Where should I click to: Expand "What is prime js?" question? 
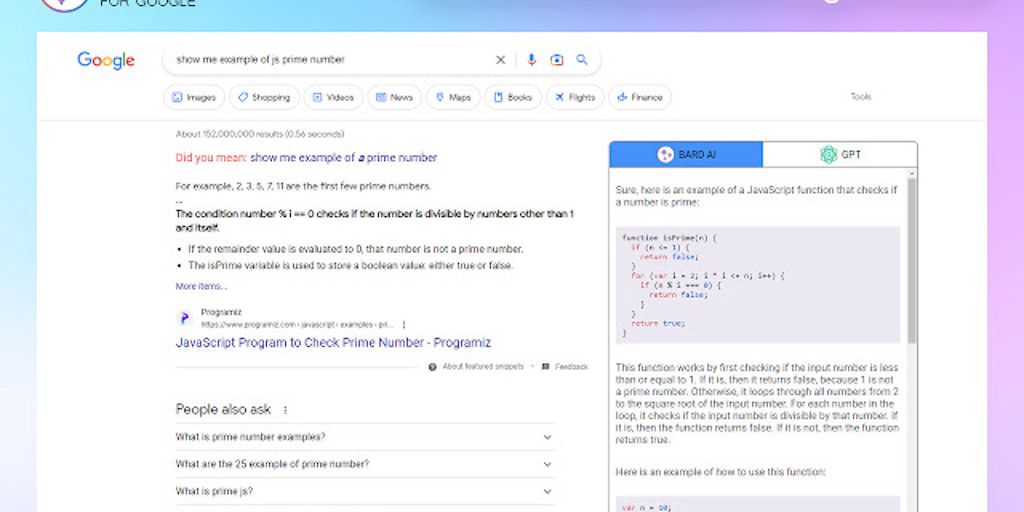click(x=366, y=491)
